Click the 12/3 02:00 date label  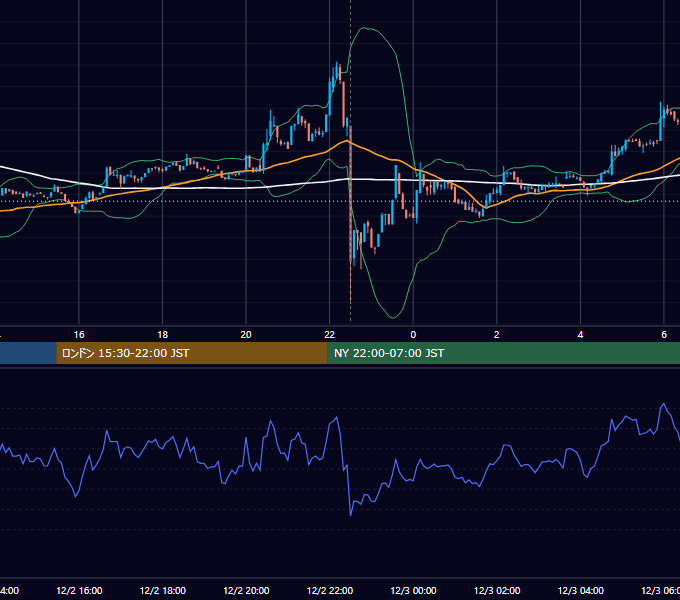tap(497, 591)
